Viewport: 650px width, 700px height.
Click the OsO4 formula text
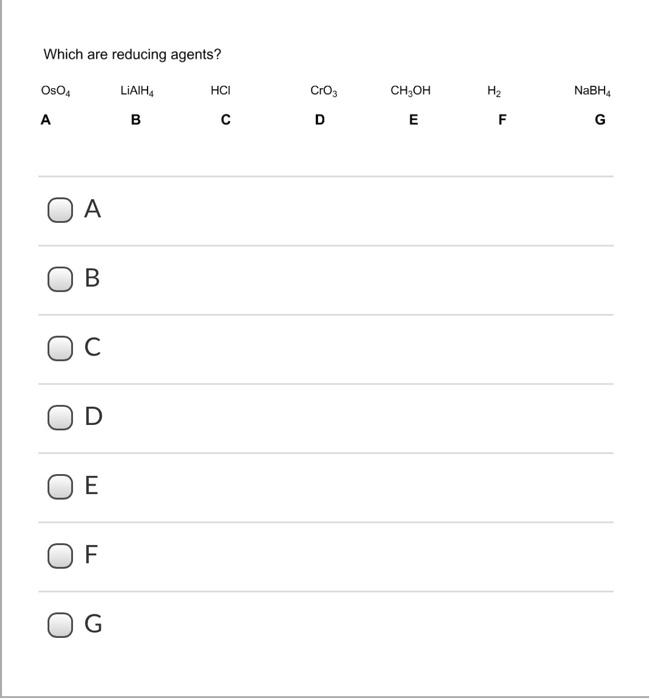[55, 91]
